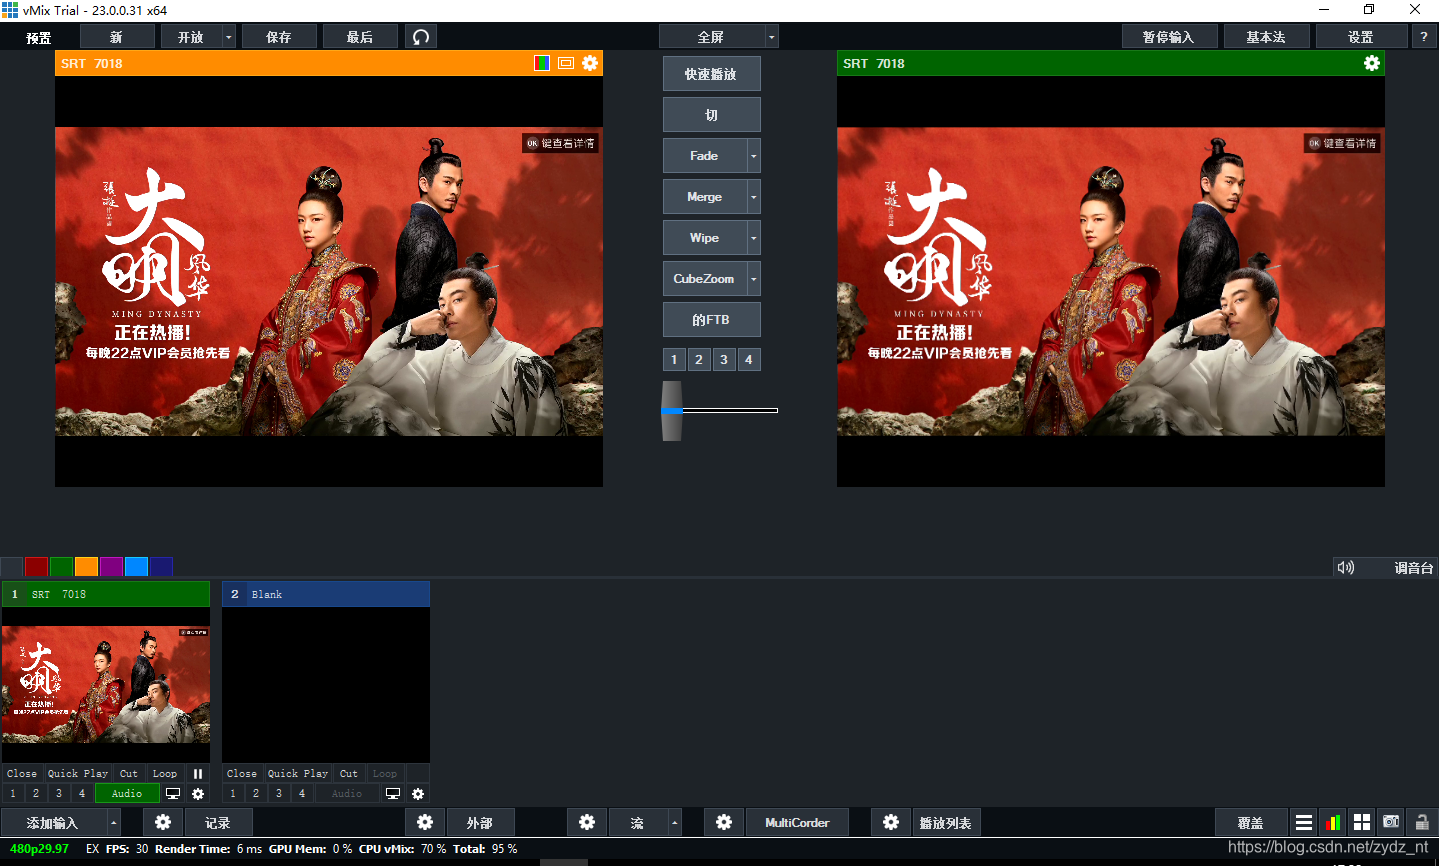Open recording settings gear next to 记录
The width and height of the screenshot is (1439, 866).
click(163, 822)
